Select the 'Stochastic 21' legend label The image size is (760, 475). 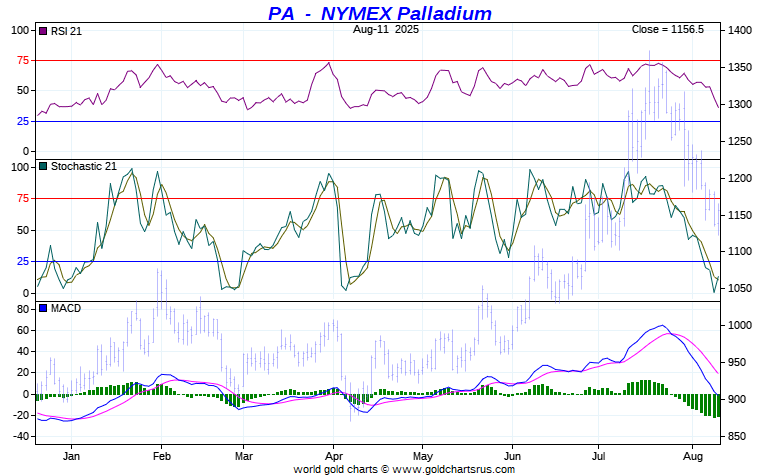pyautogui.click(x=84, y=166)
